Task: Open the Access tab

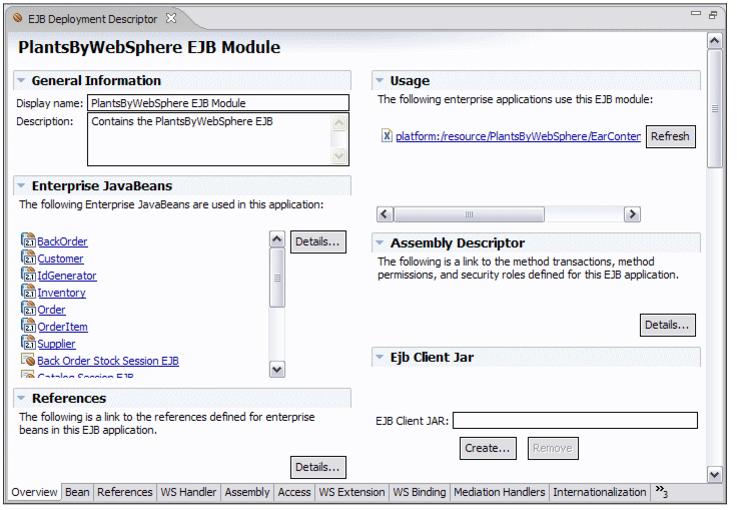Action: click(x=294, y=492)
